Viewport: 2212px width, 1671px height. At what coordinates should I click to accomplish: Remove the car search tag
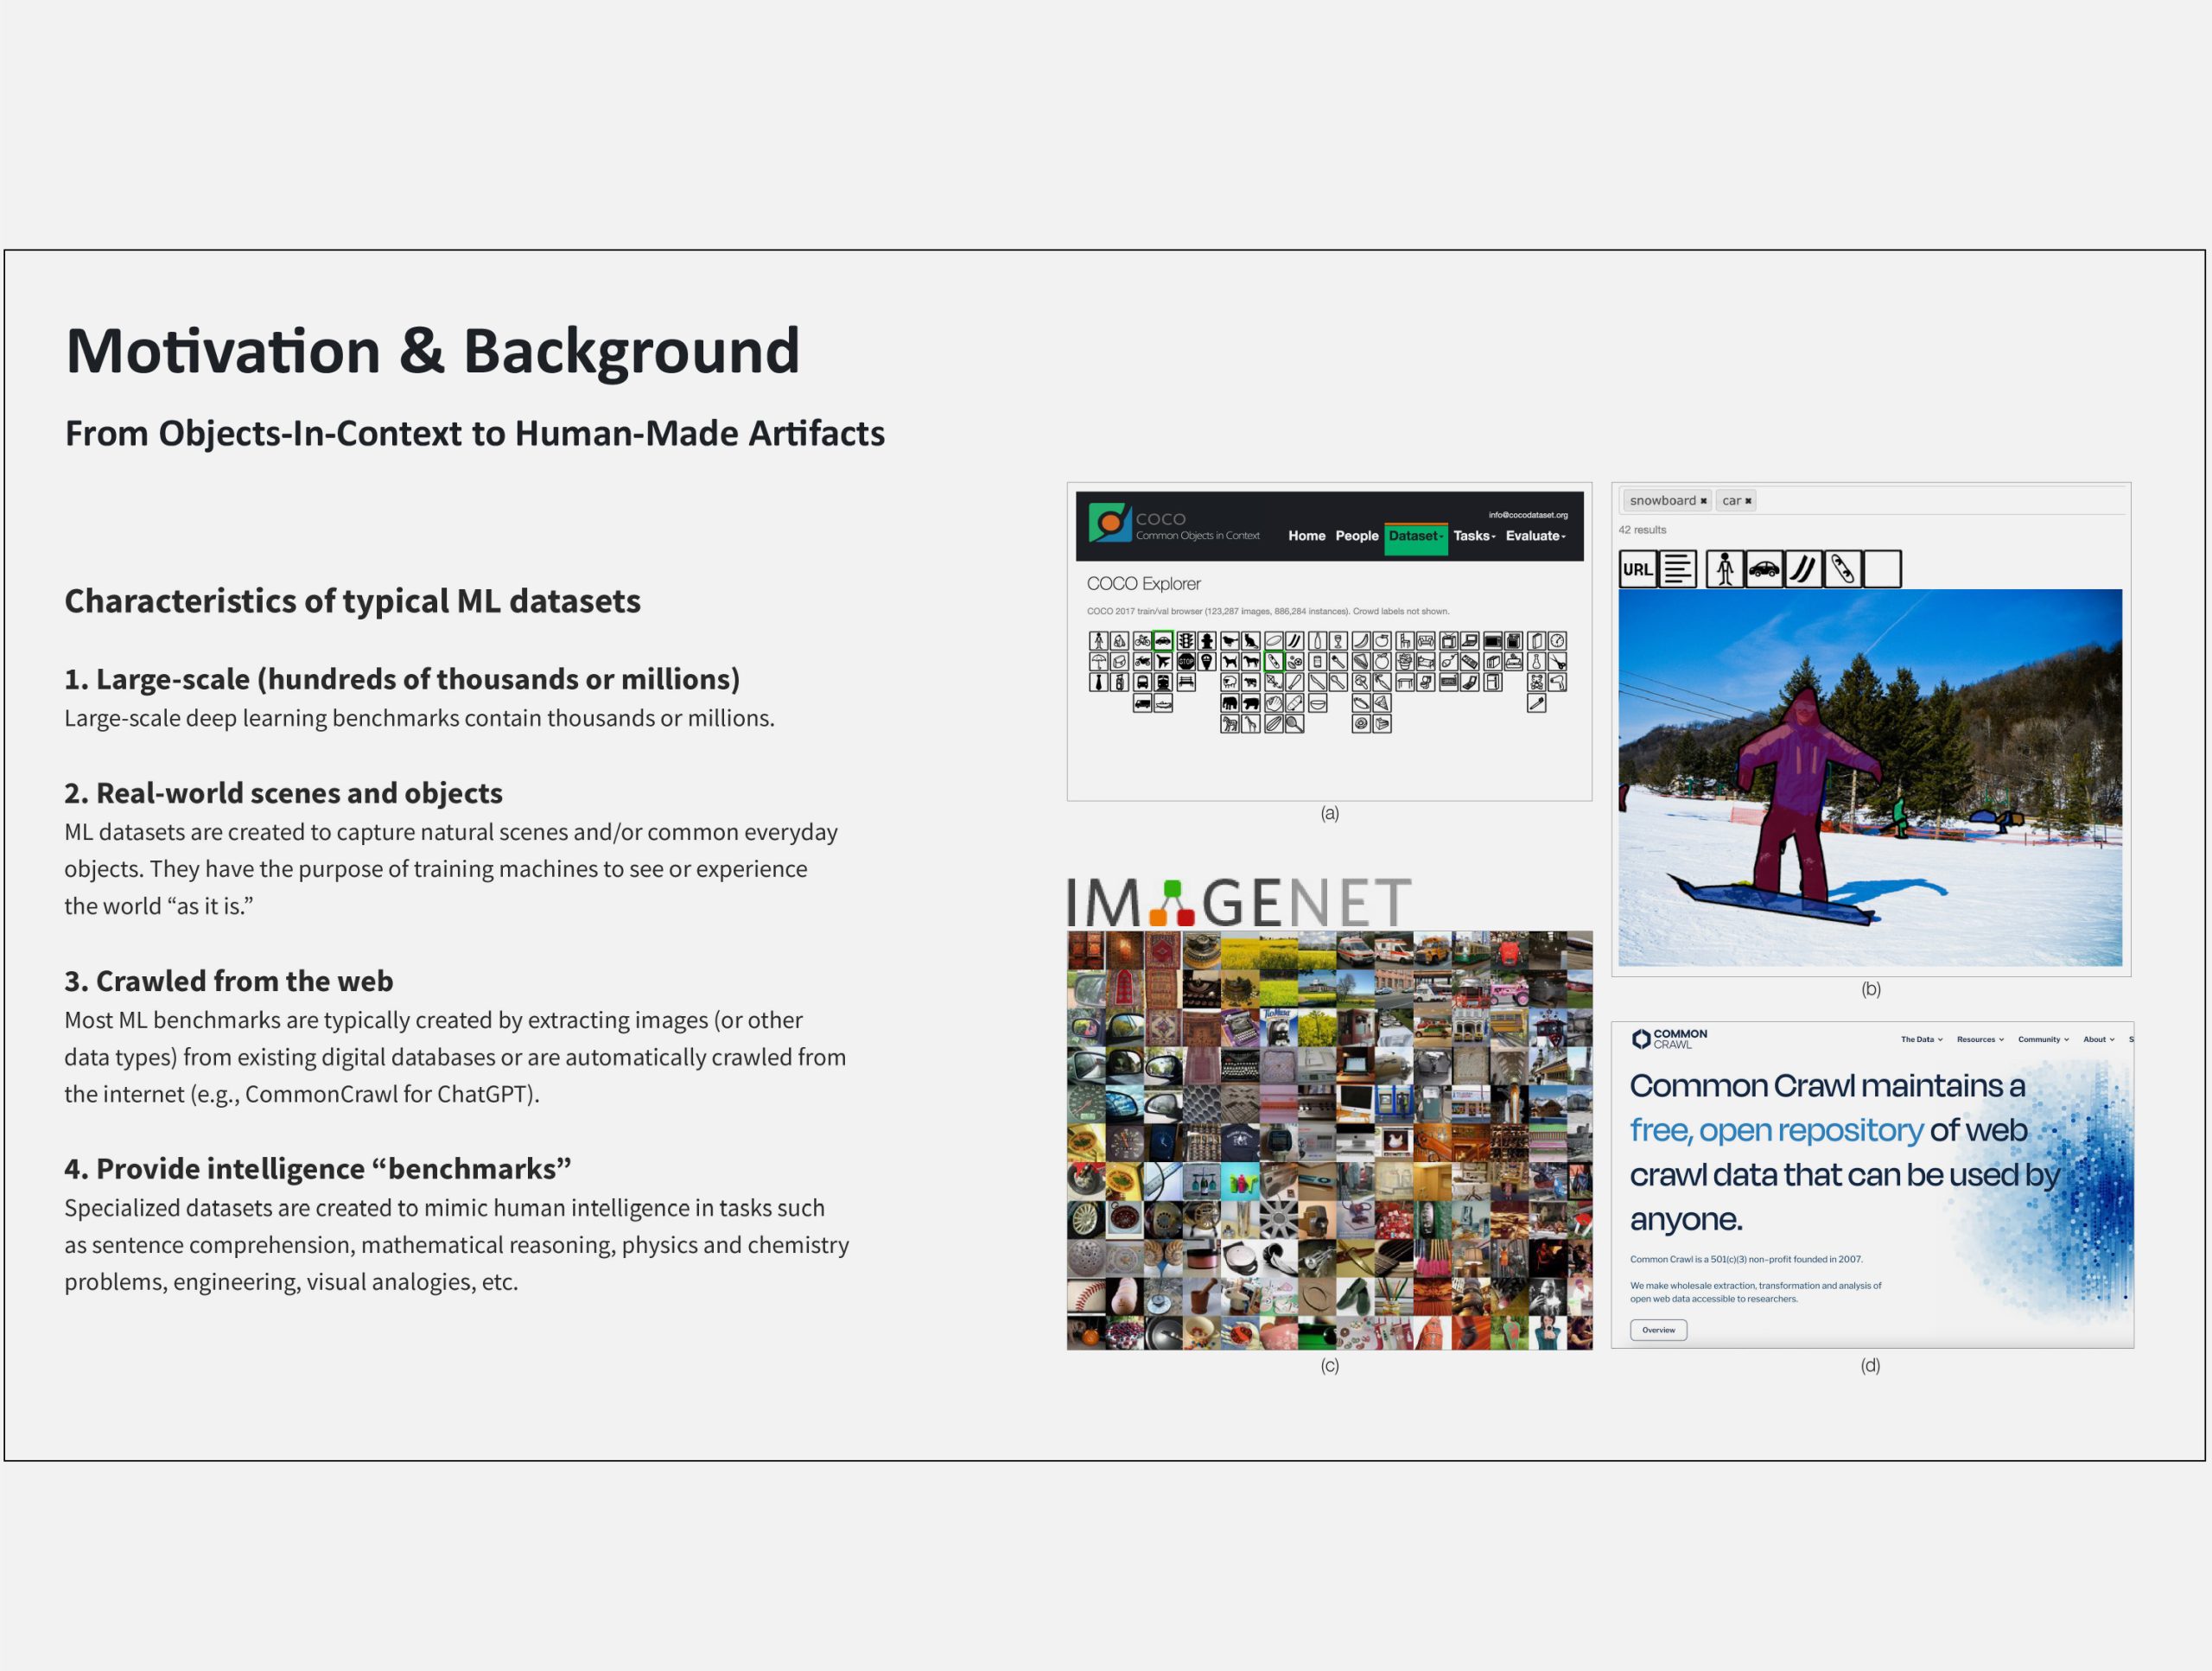pyautogui.click(x=1748, y=501)
